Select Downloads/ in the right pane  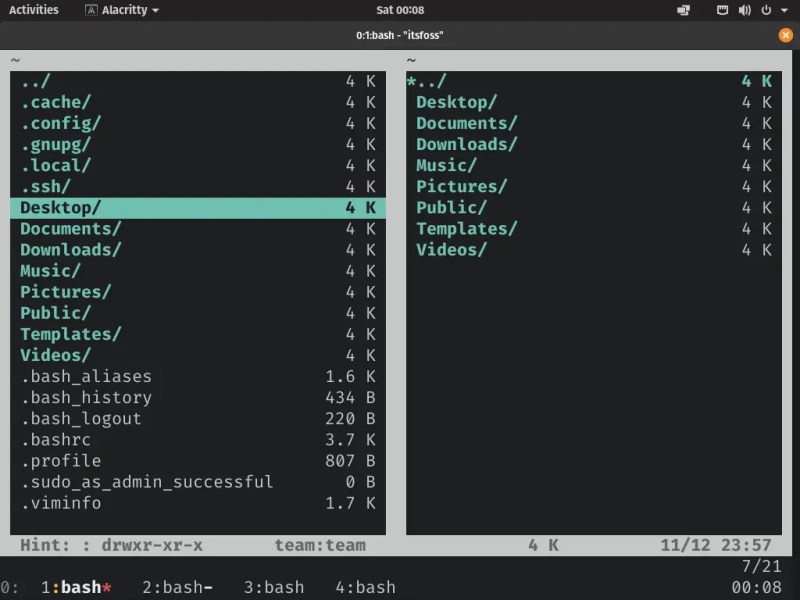point(466,144)
